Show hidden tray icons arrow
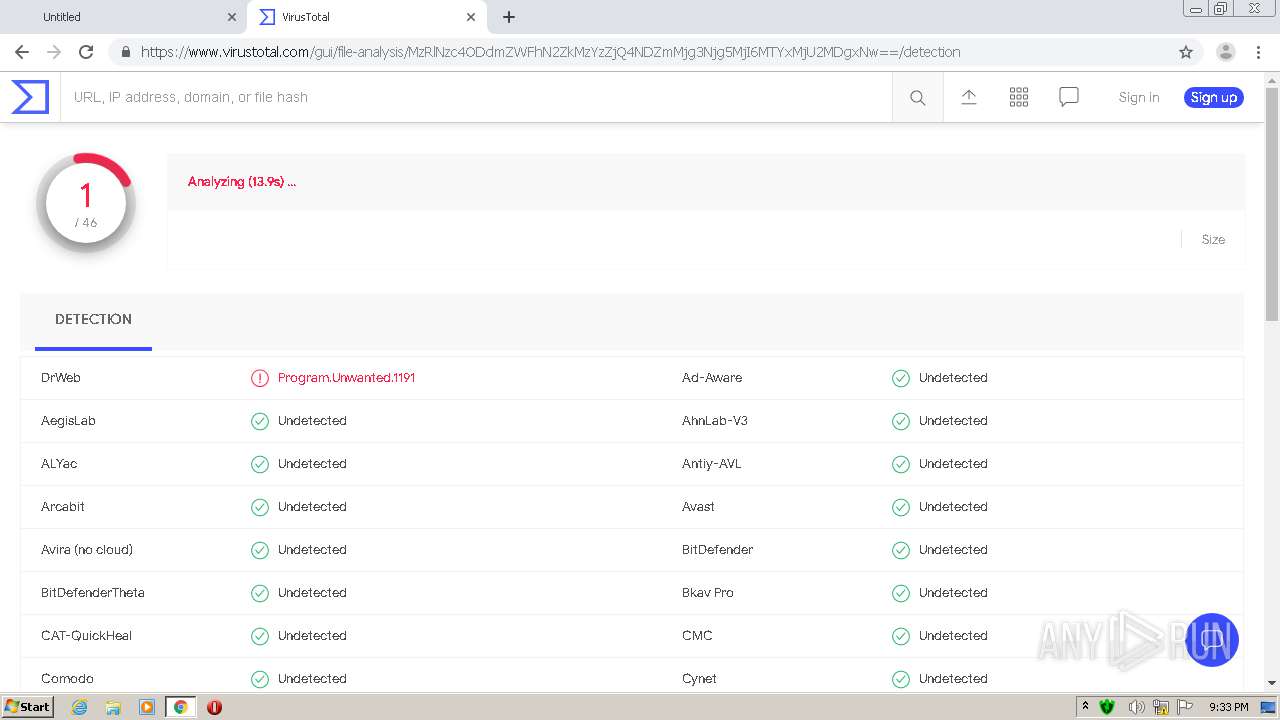The height and width of the screenshot is (720, 1280). (x=1086, y=707)
